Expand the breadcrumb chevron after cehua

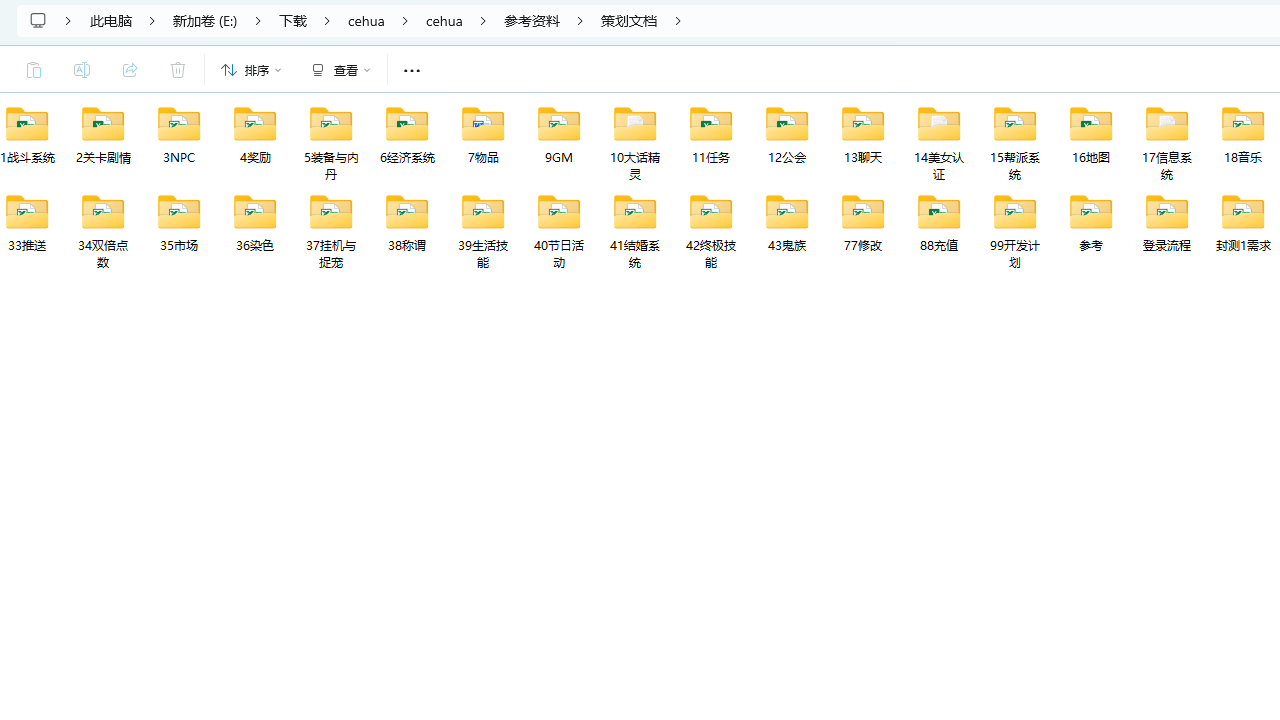point(483,20)
